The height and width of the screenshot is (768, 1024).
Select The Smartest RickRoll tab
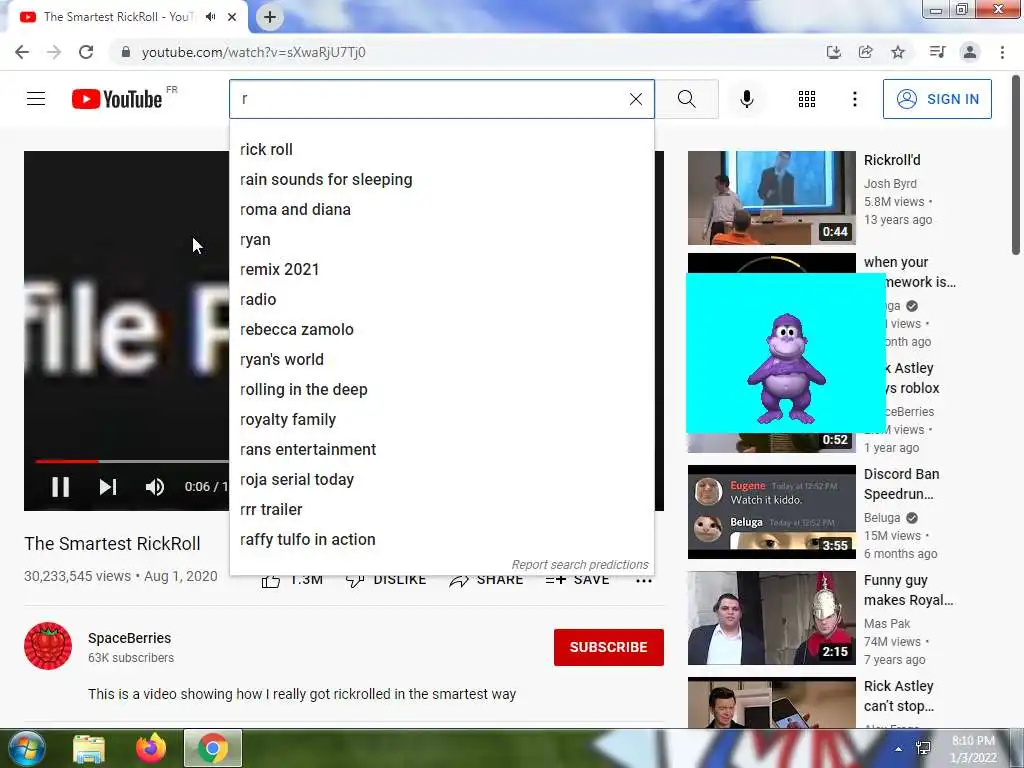[x=118, y=17]
